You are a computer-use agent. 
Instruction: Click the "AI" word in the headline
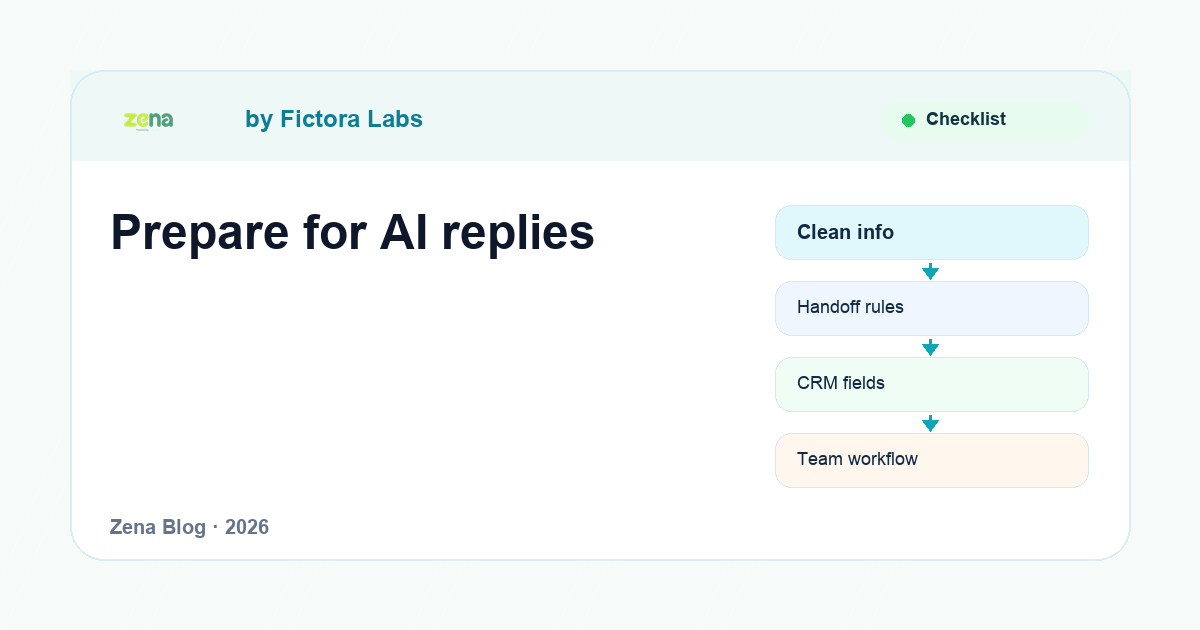click(x=402, y=232)
